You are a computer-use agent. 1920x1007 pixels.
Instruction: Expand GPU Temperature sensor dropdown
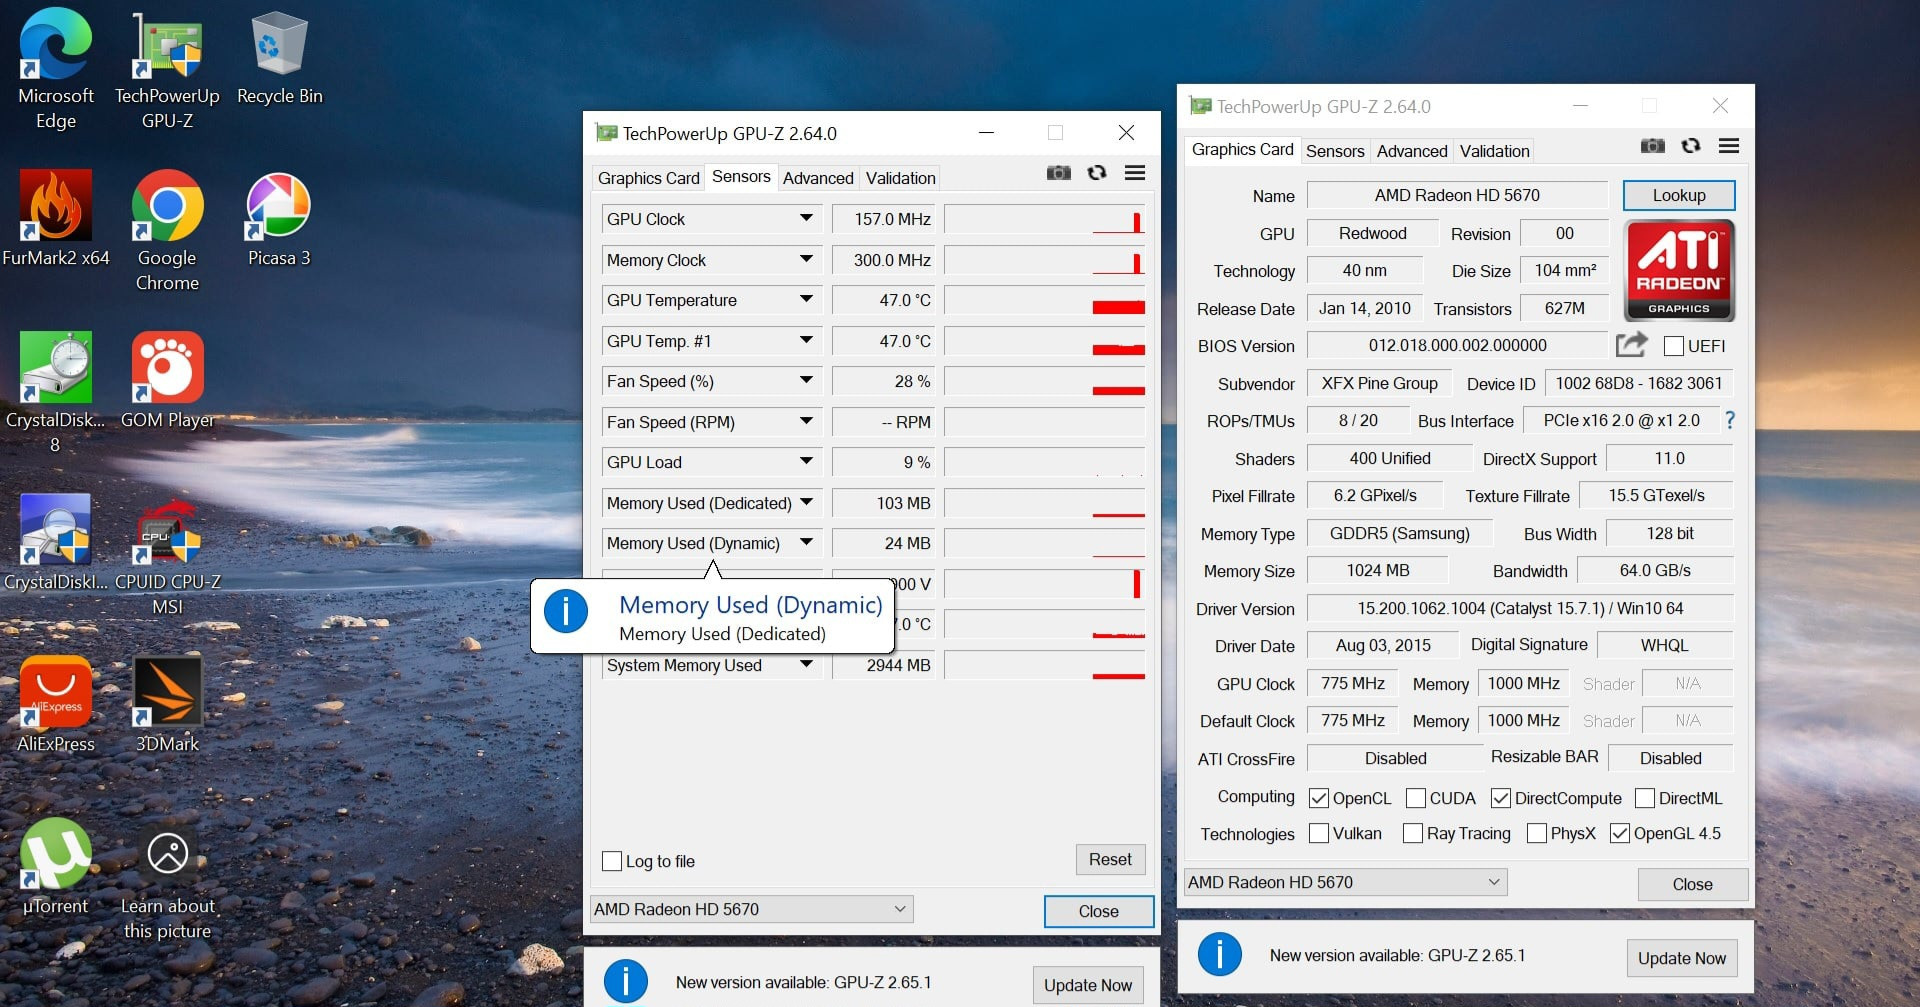(806, 299)
